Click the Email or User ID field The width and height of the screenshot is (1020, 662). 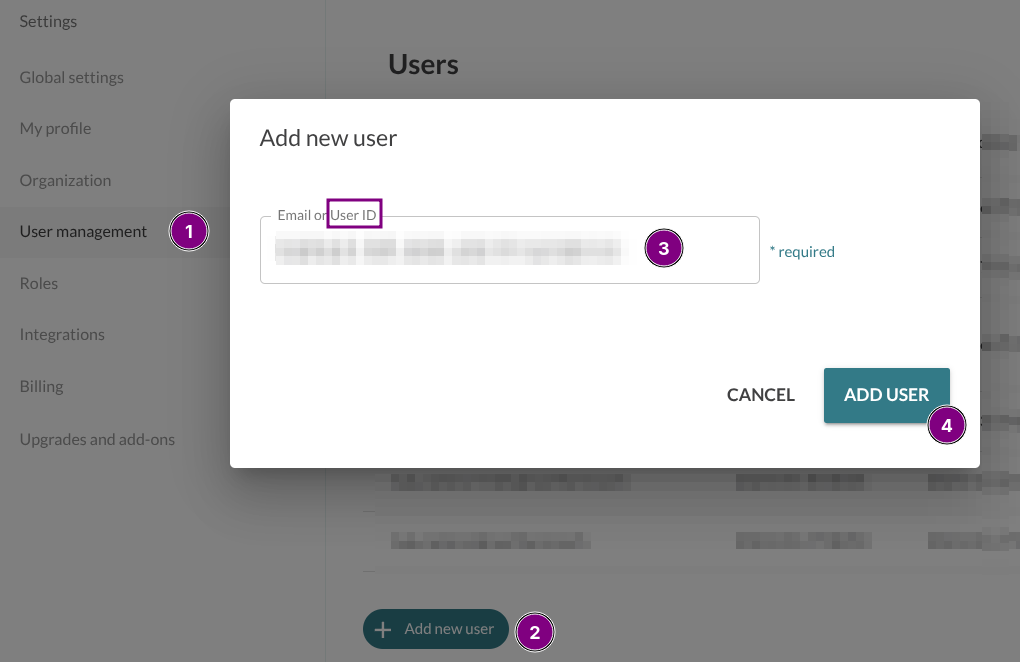(x=509, y=250)
